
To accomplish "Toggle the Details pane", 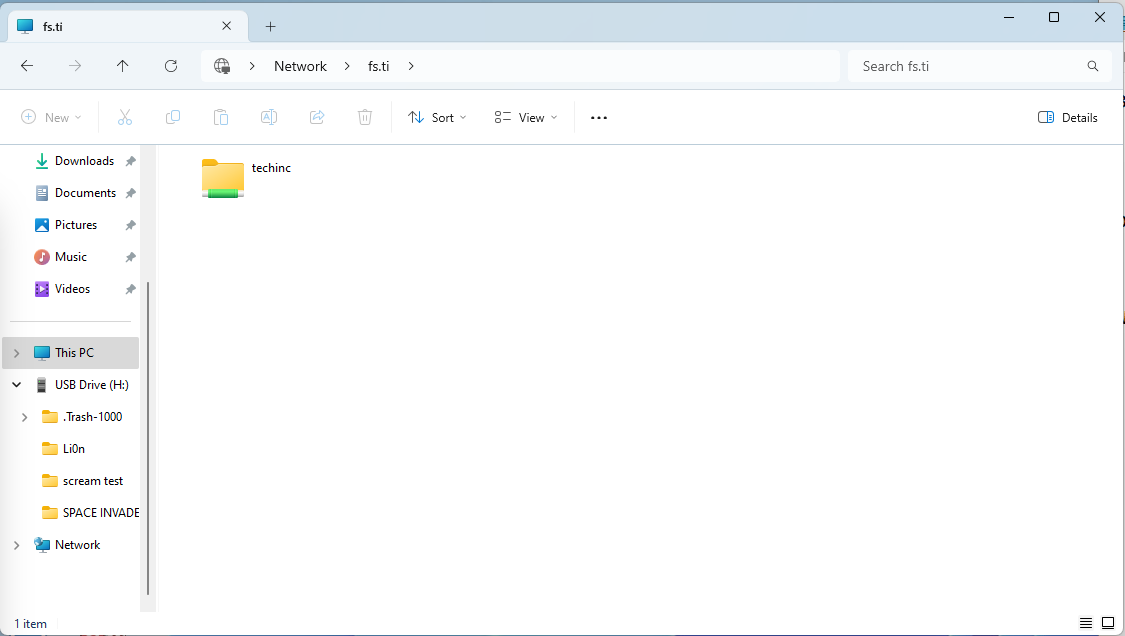I will tap(1068, 117).
